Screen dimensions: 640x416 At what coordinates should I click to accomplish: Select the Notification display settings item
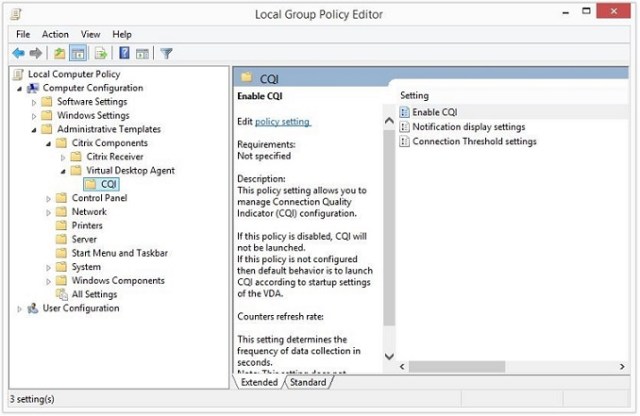click(x=468, y=127)
